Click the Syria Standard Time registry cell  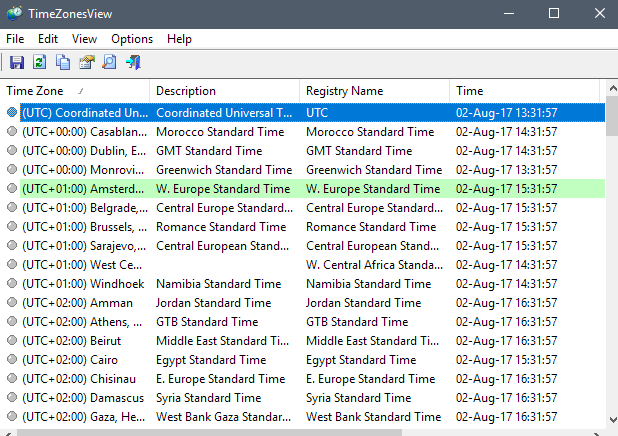pos(359,398)
